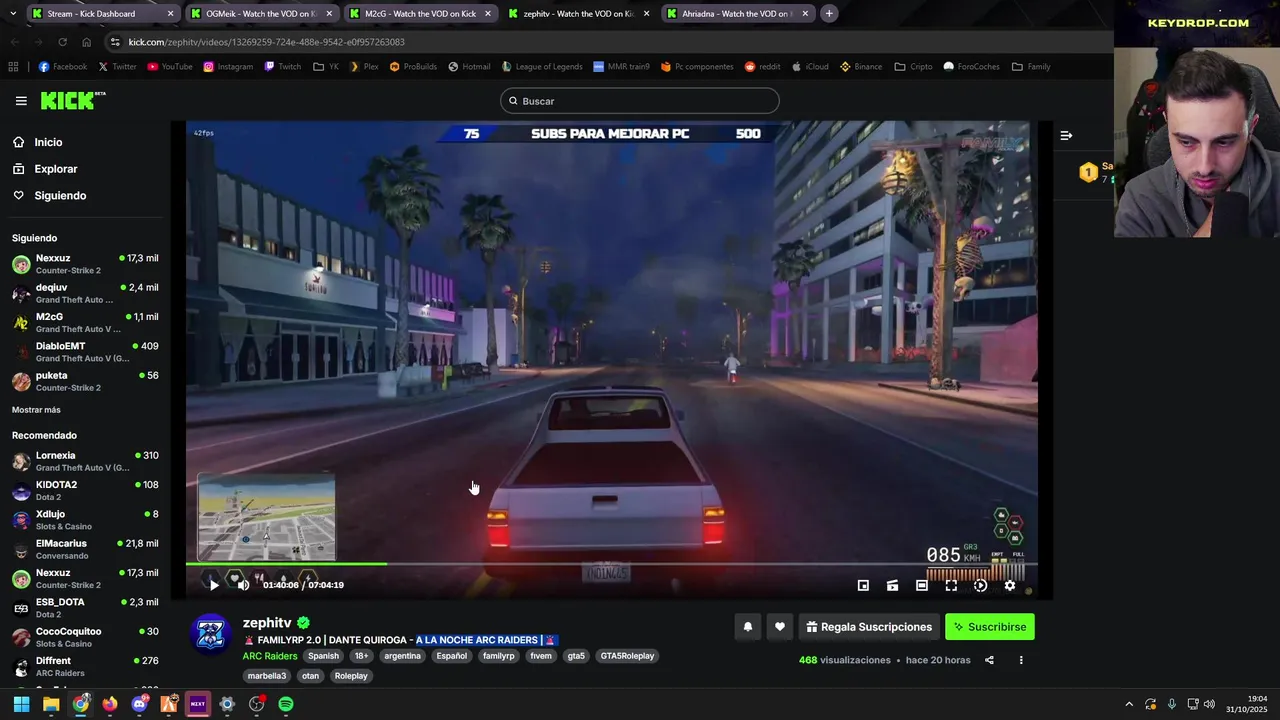Open Lornexia recommended channel
The width and height of the screenshot is (1280, 720).
coord(85,461)
